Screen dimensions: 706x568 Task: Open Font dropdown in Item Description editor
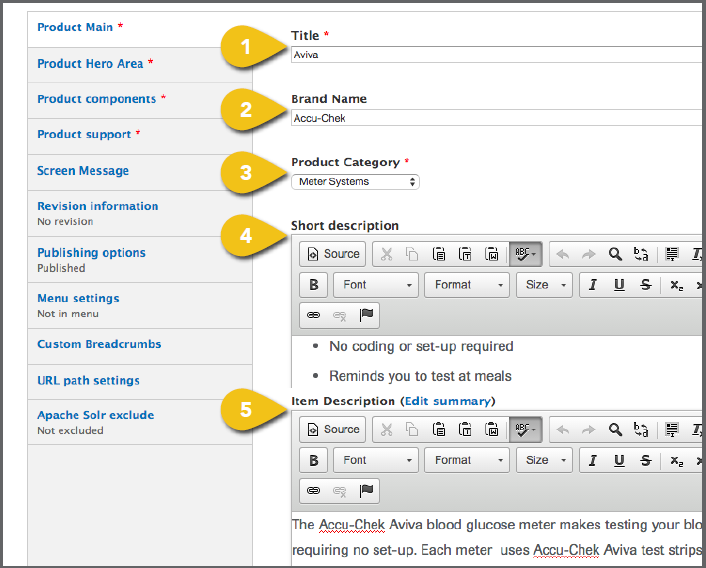tap(376, 460)
